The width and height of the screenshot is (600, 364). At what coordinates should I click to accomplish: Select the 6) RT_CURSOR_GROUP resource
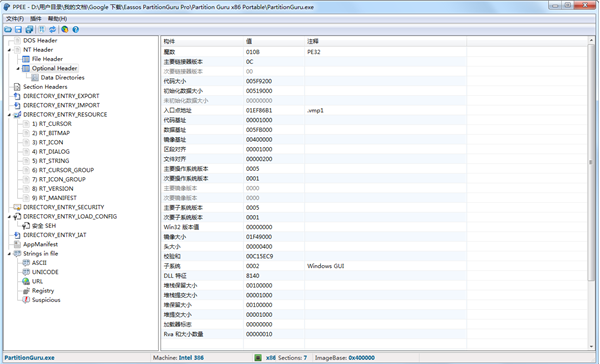point(63,170)
